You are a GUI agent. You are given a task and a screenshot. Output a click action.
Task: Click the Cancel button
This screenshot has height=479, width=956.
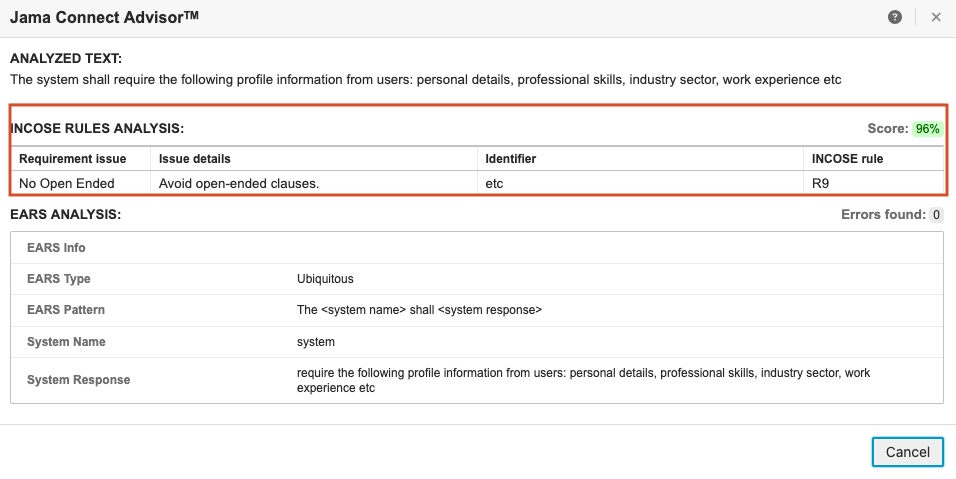[x=907, y=452]
